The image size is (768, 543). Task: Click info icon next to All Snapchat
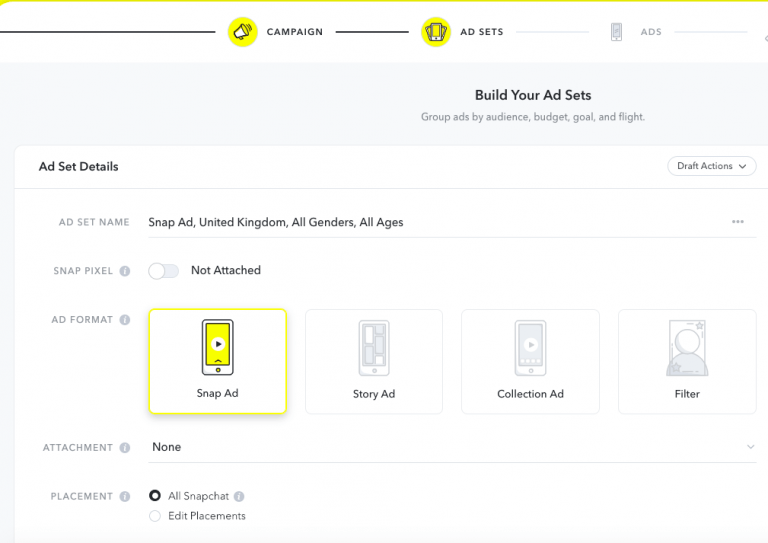coord(240,496)
